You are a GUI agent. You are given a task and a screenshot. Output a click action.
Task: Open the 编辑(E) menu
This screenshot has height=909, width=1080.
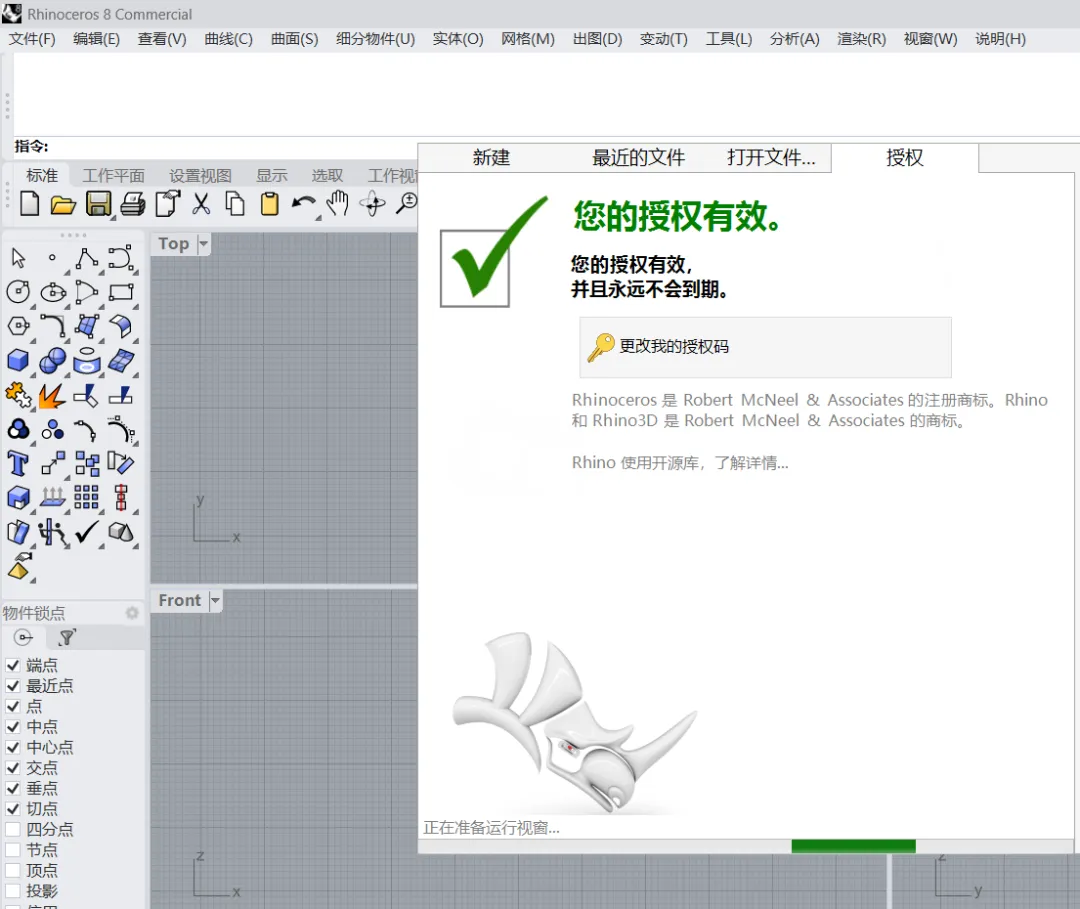click(x=96, y=39)
